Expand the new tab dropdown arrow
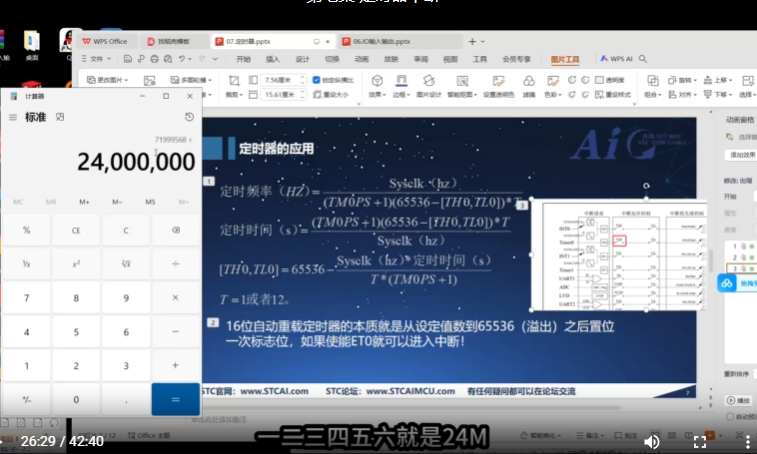 483,42
